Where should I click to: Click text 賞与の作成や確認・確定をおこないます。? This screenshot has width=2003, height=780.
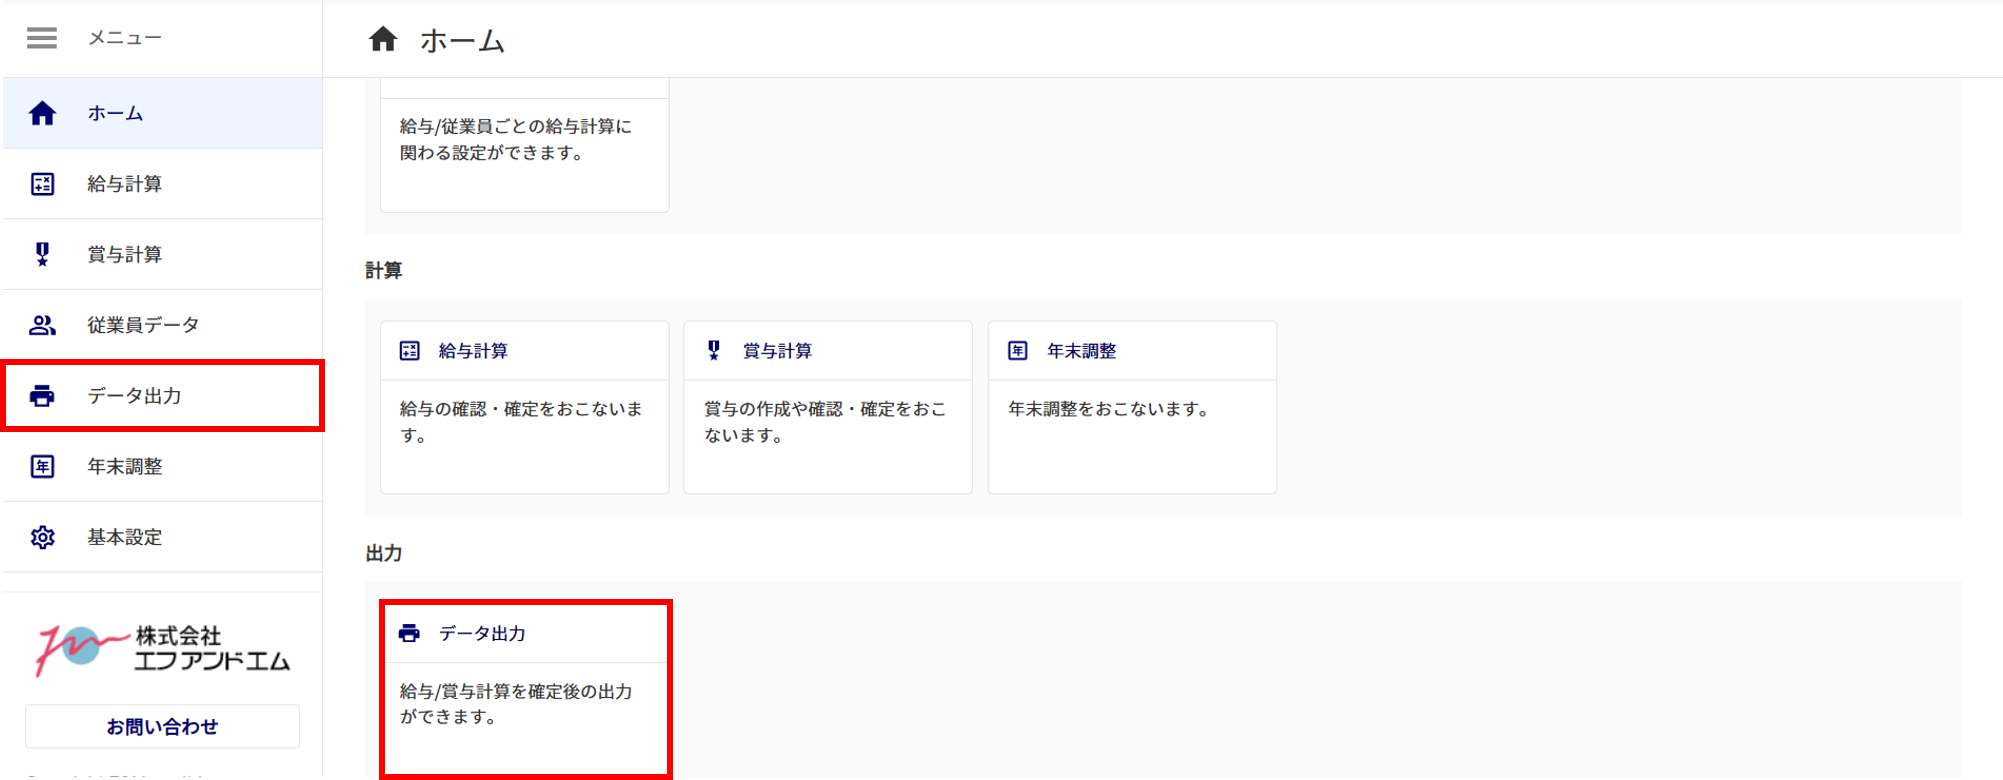click(x=825, y=422)
